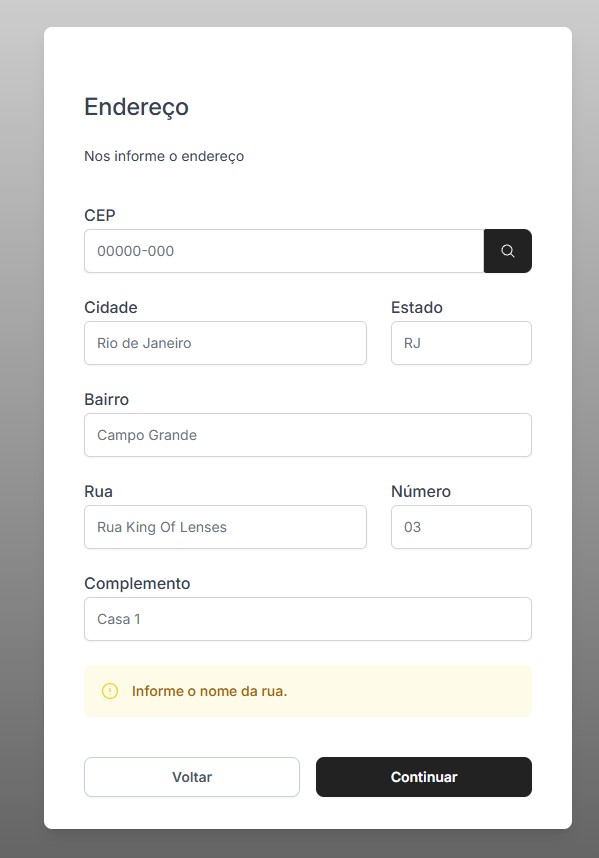Click the text Informe o nome da rua
The image size is (599, 858).
click(210, 691)
